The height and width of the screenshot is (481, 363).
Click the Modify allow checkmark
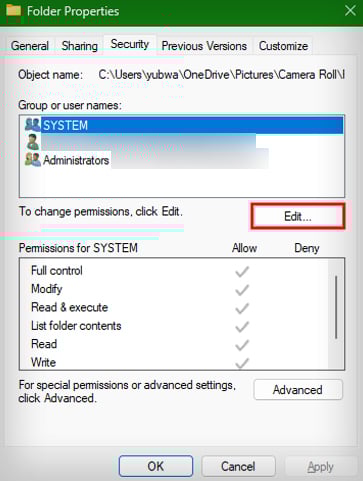coord(242,290)
